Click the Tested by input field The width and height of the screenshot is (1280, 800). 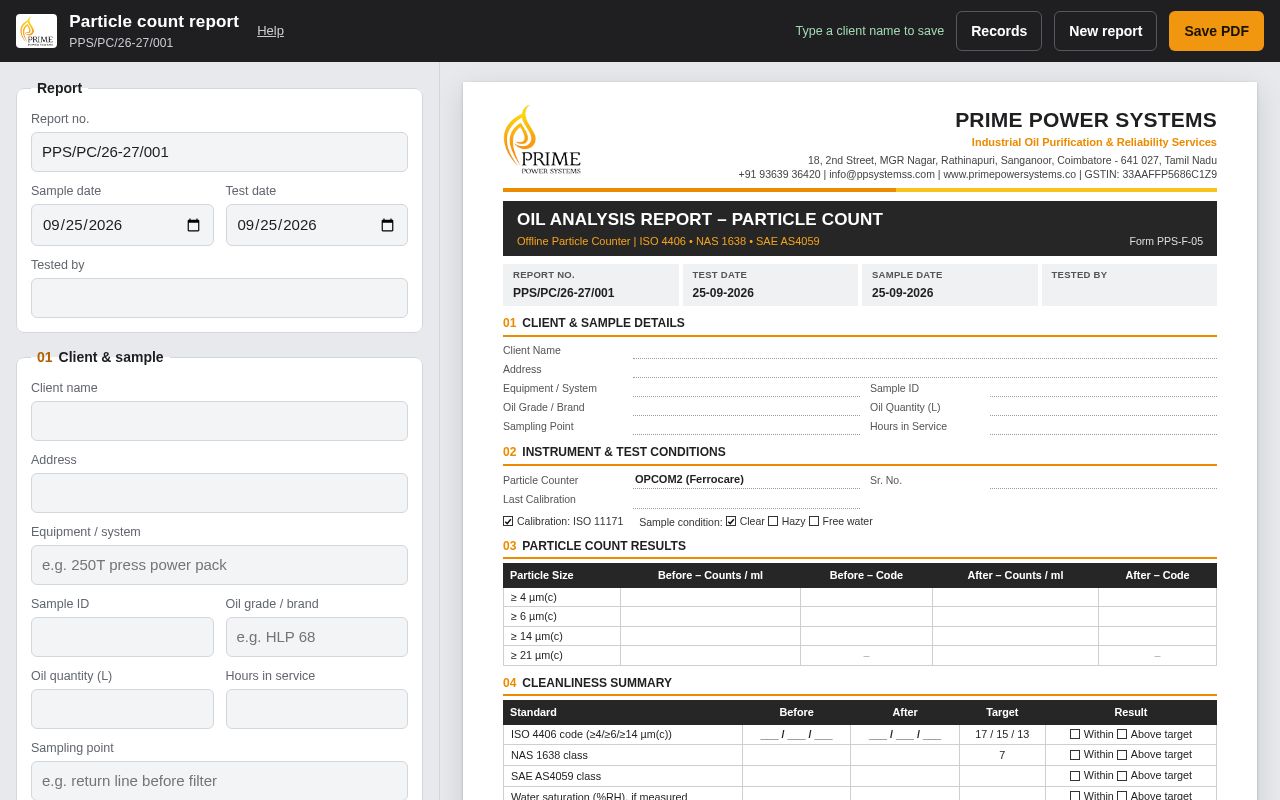[x=219, y=298]
